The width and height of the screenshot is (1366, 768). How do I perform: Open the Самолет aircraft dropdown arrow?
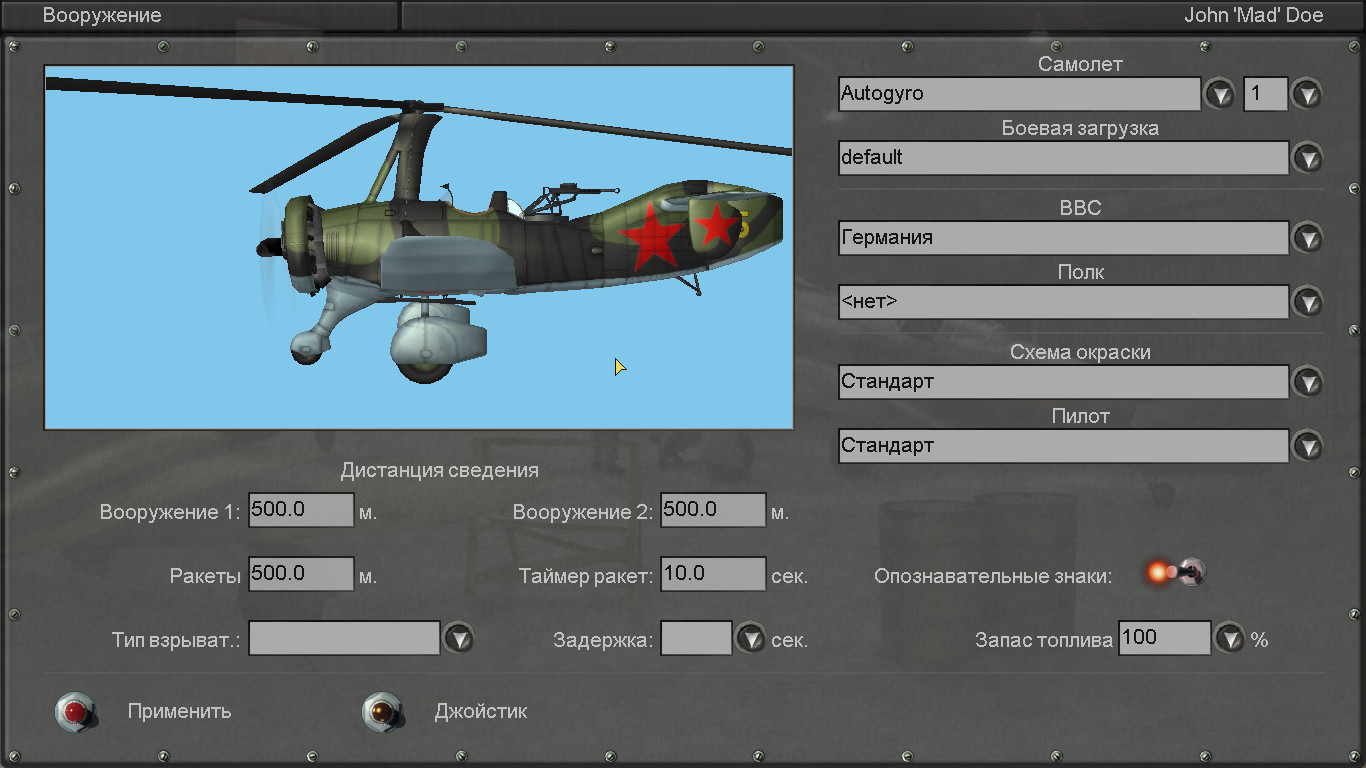pos(1219,95)
